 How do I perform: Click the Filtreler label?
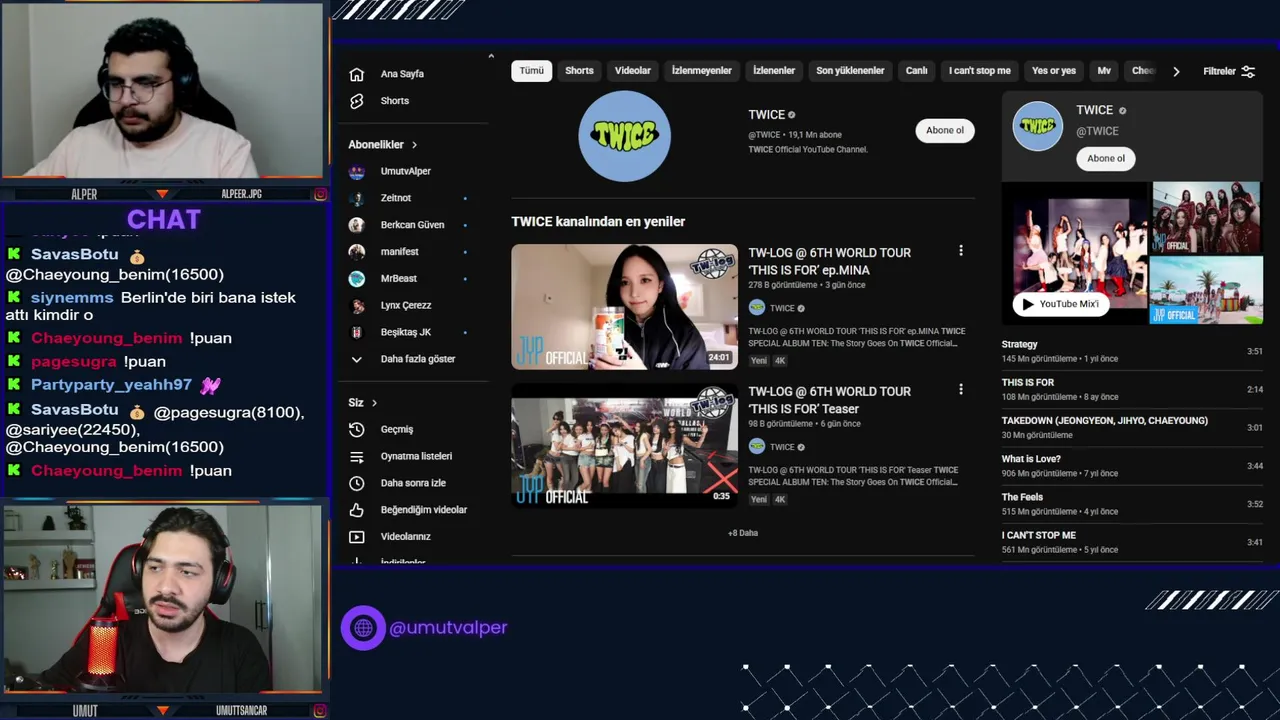click(x=1219, y=71)
